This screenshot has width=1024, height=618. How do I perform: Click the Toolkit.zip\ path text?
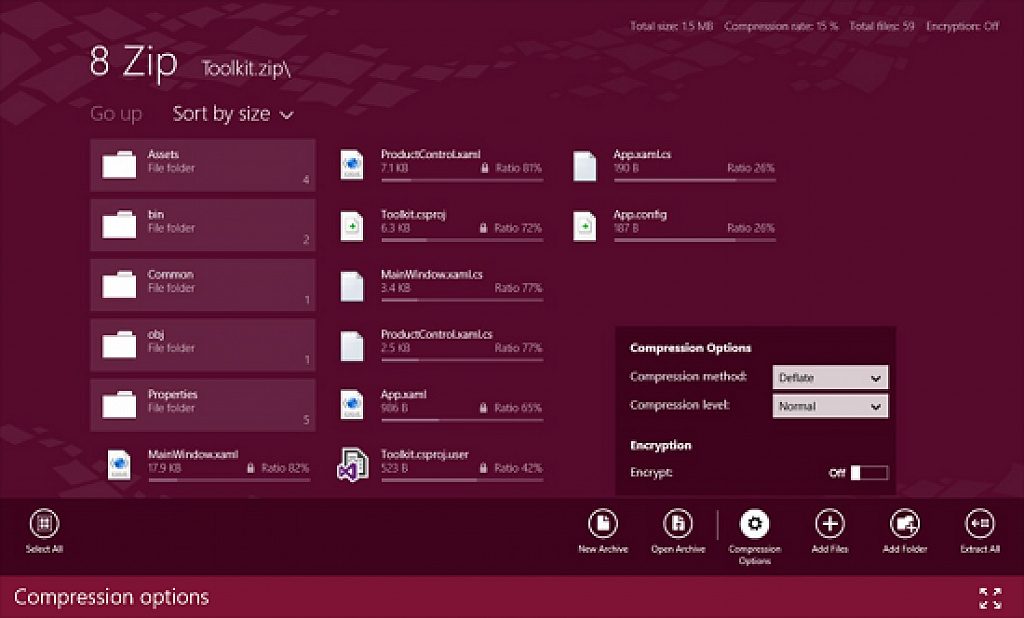coord(246,69)
